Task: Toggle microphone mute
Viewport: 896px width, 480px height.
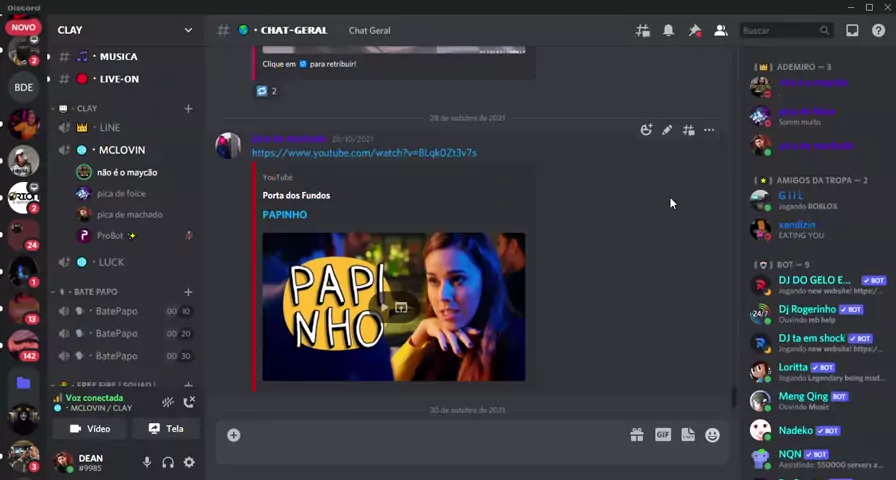Action: pyautogui.click(x=147, y=462)
